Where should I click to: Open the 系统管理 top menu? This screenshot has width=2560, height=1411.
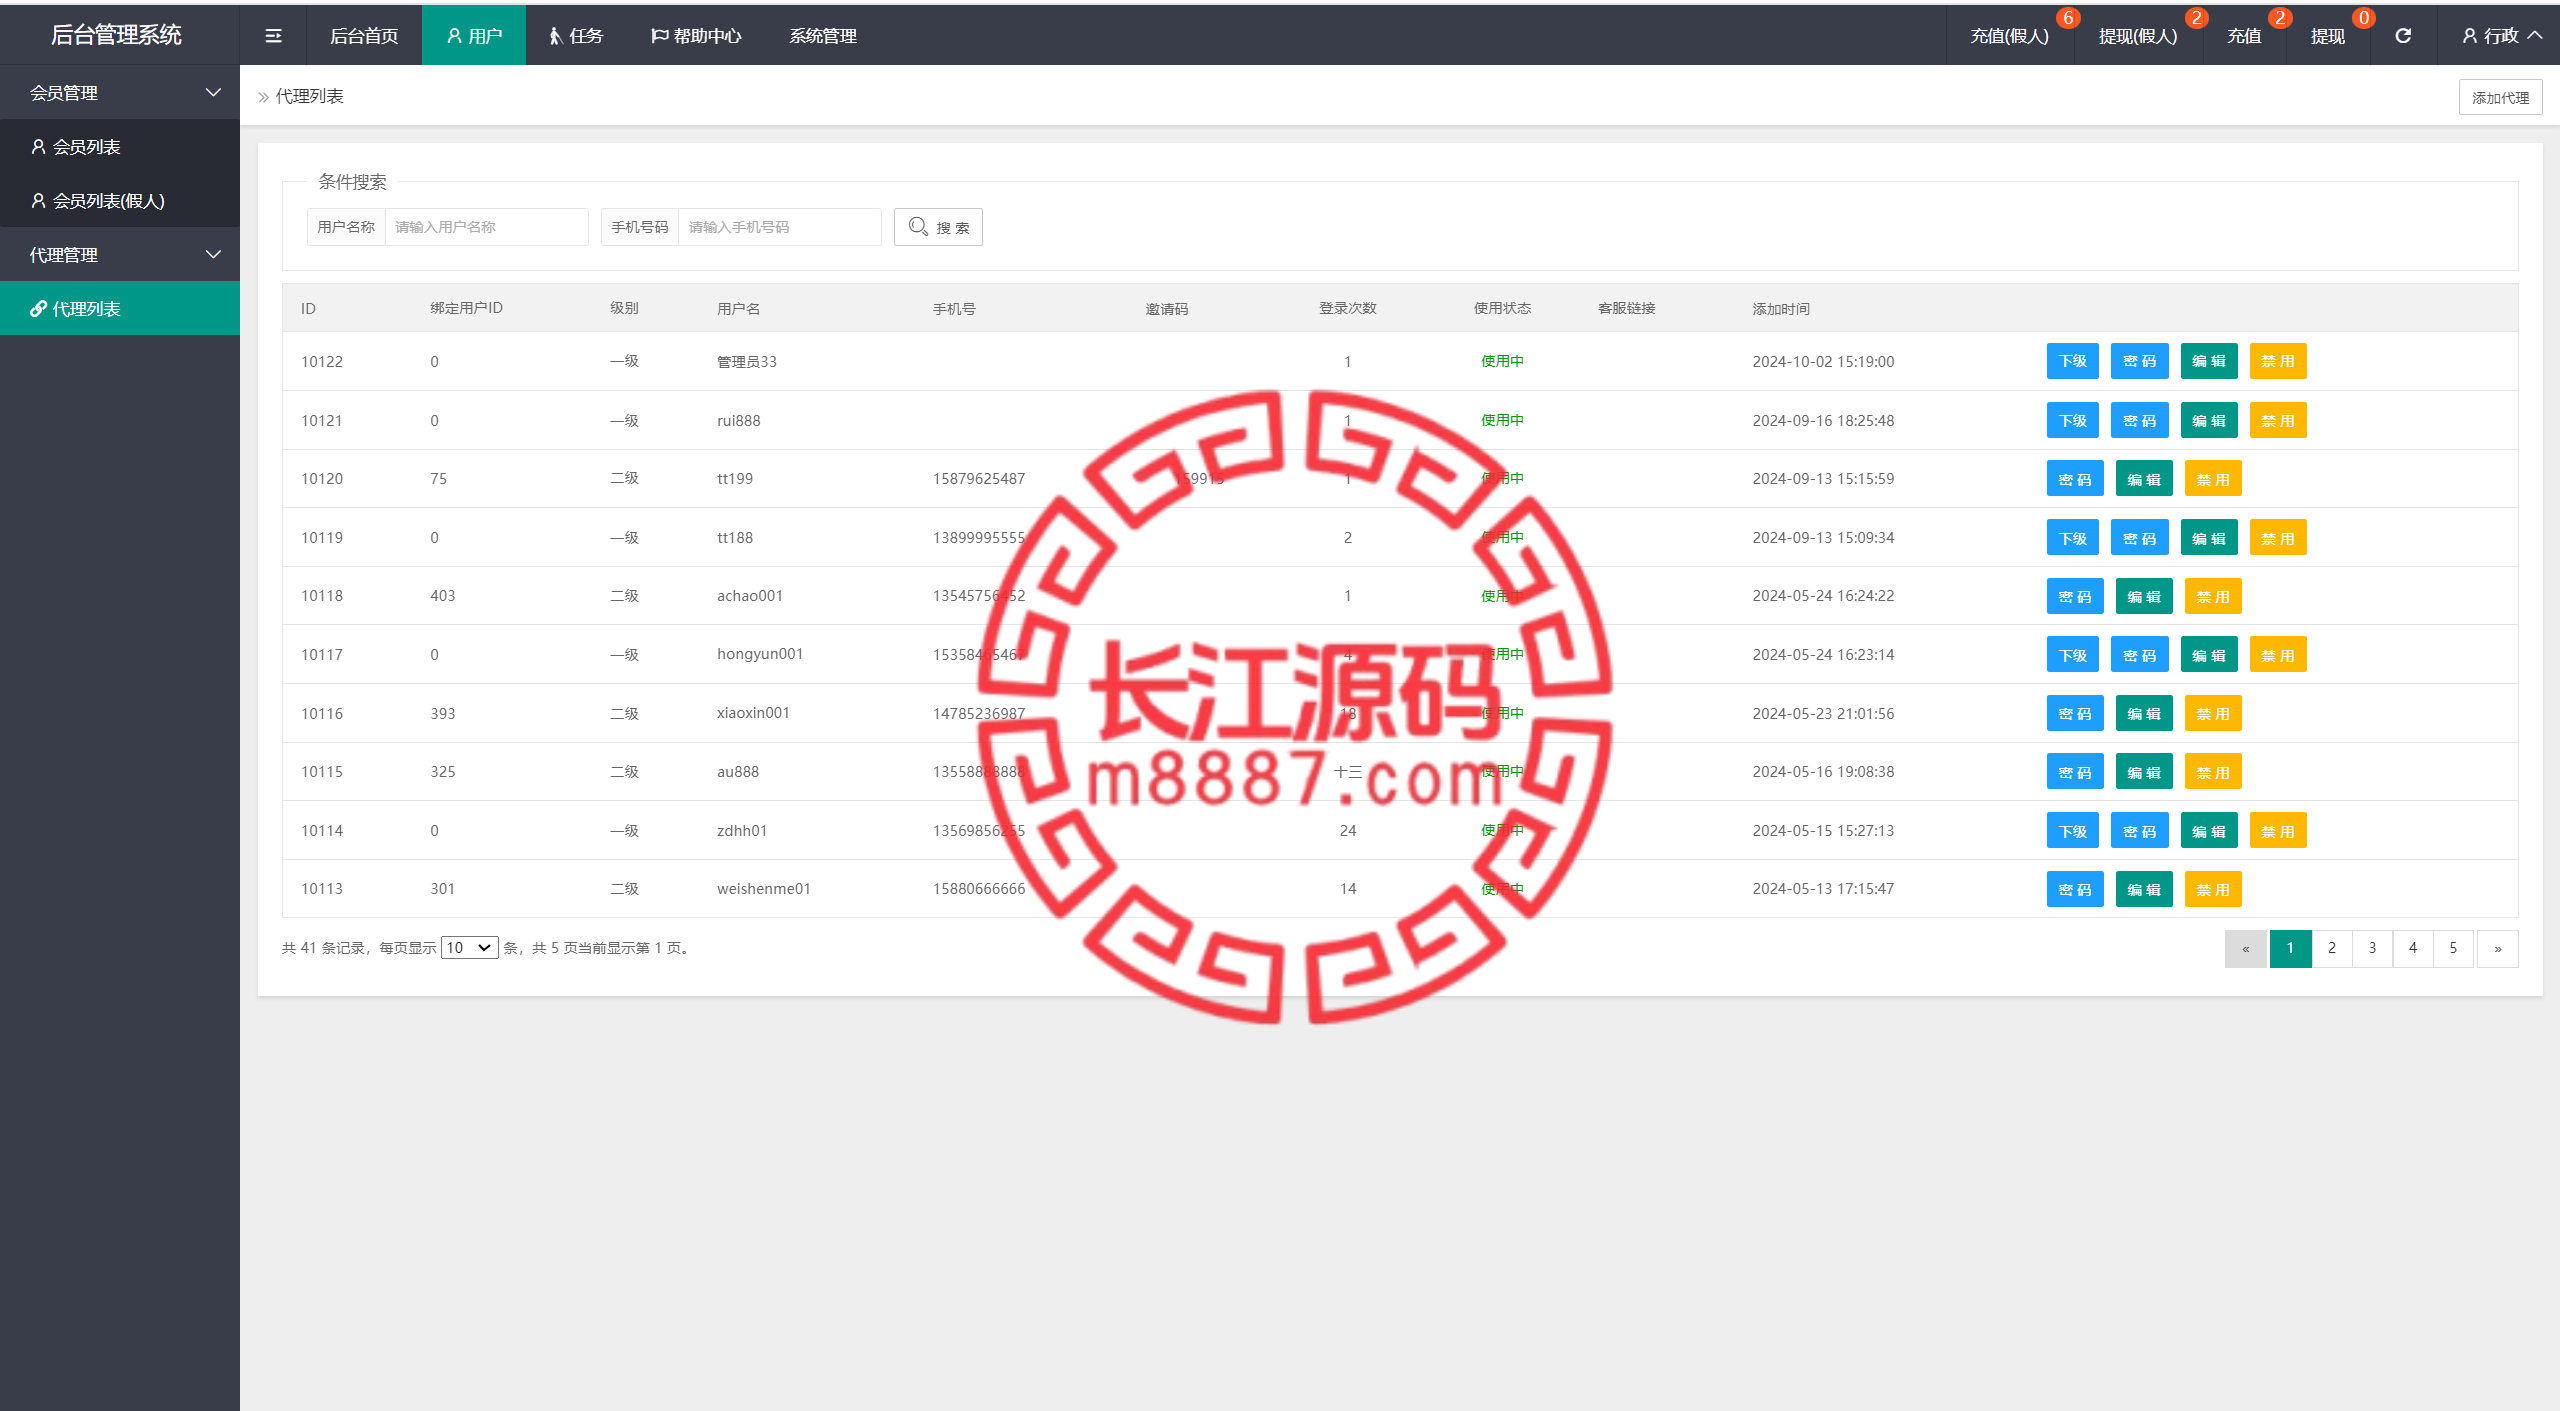(x=823, y=36)
